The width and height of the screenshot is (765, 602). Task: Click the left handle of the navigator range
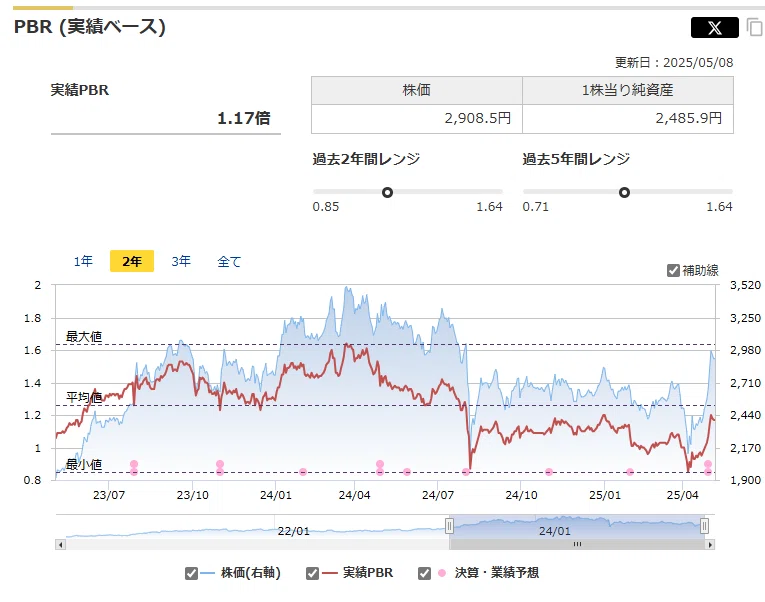coord(449,525)
